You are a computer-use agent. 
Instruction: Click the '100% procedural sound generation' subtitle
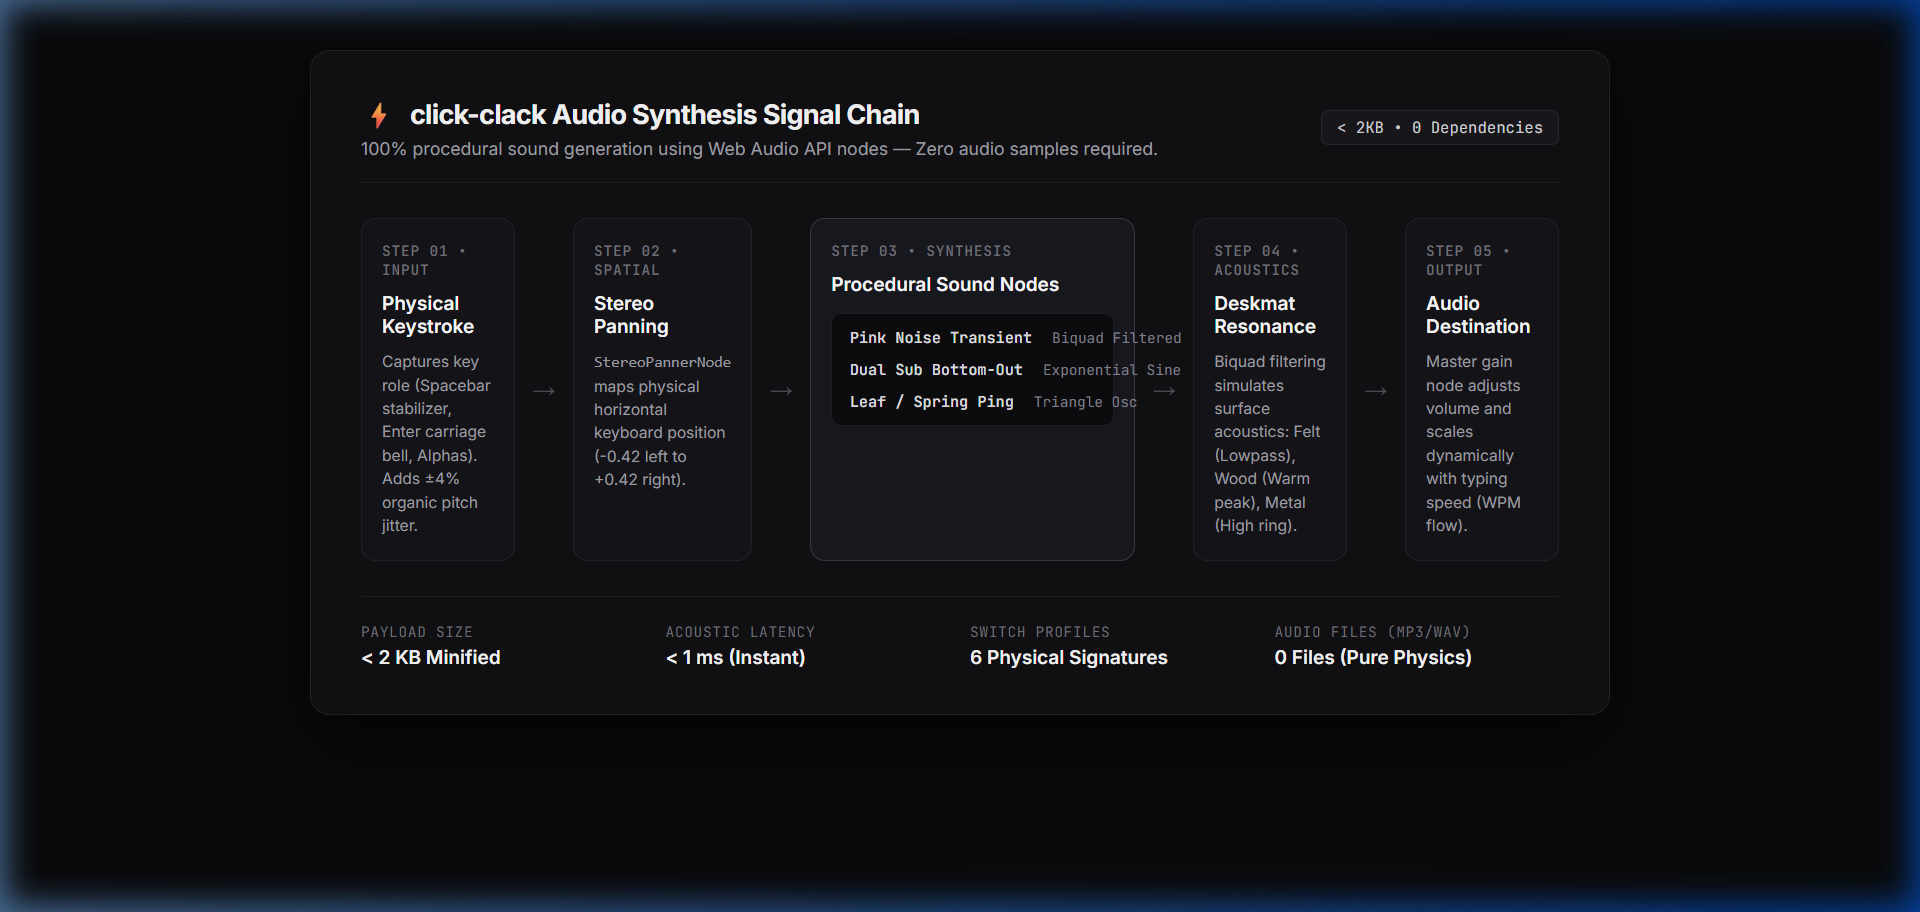pos(759,149)
